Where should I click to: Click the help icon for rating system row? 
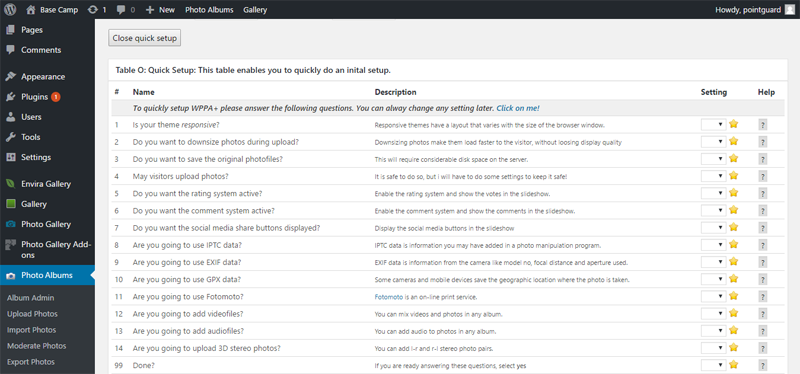[763, 194]
